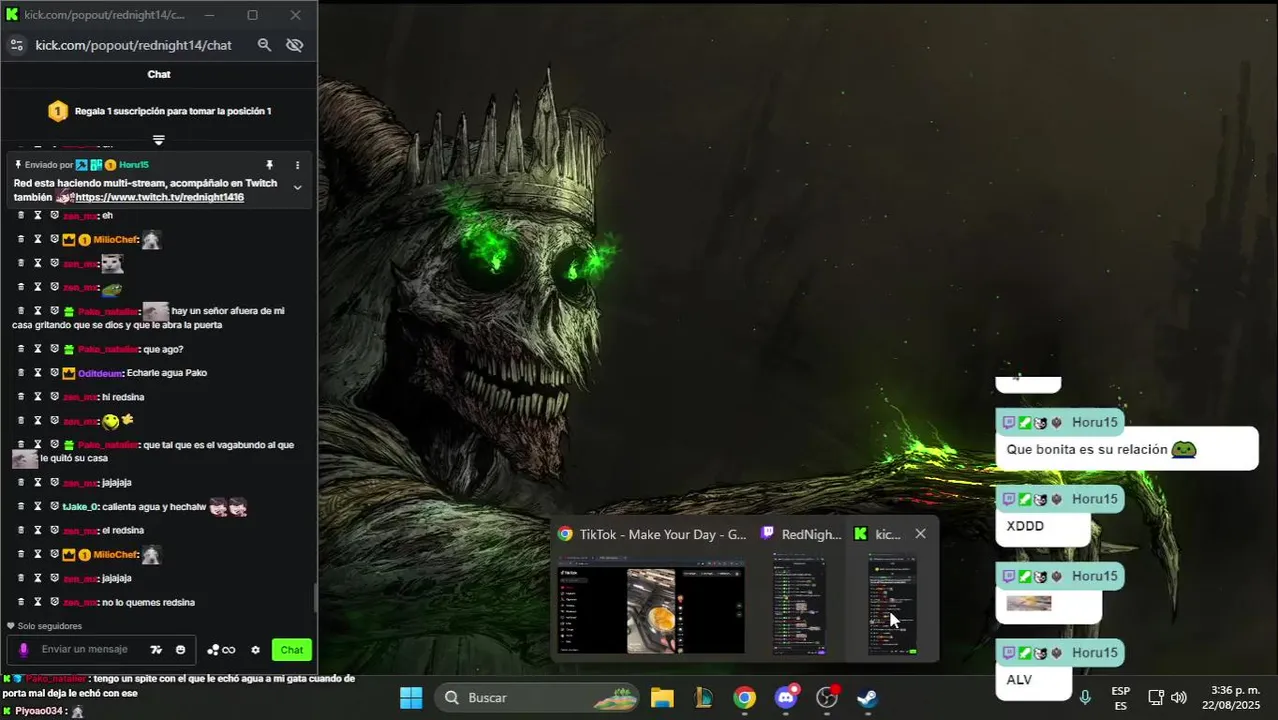The height and width of the screenshot is (720, 1278).
Task: Open Google Chrome from taskbar
Action: click(744, 697)
